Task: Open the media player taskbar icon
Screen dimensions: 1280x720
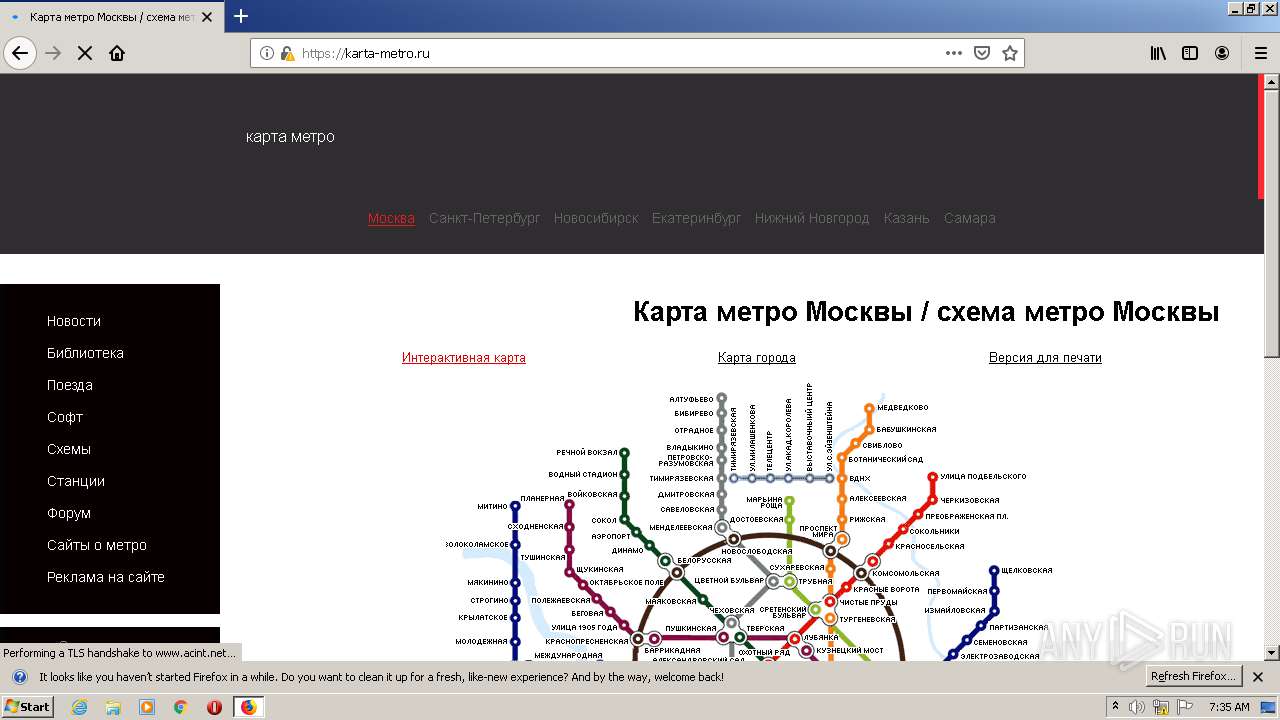Action: coord(147,707)
